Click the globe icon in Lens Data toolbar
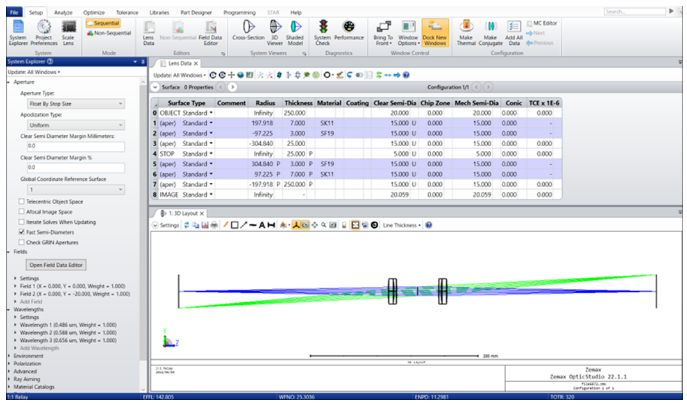The width and height of the screenshot is (687, 405). point(240,75)
